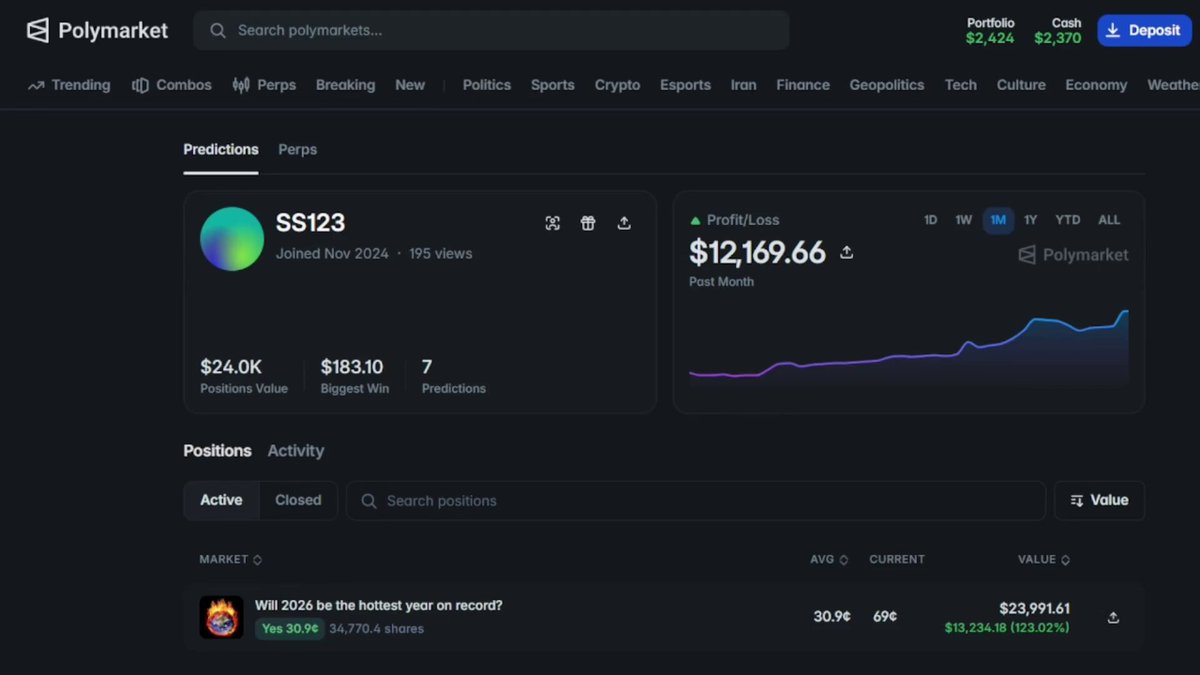Click the 34,770.4 shares text
1200x675 pixels.
[x=377, y=629]
